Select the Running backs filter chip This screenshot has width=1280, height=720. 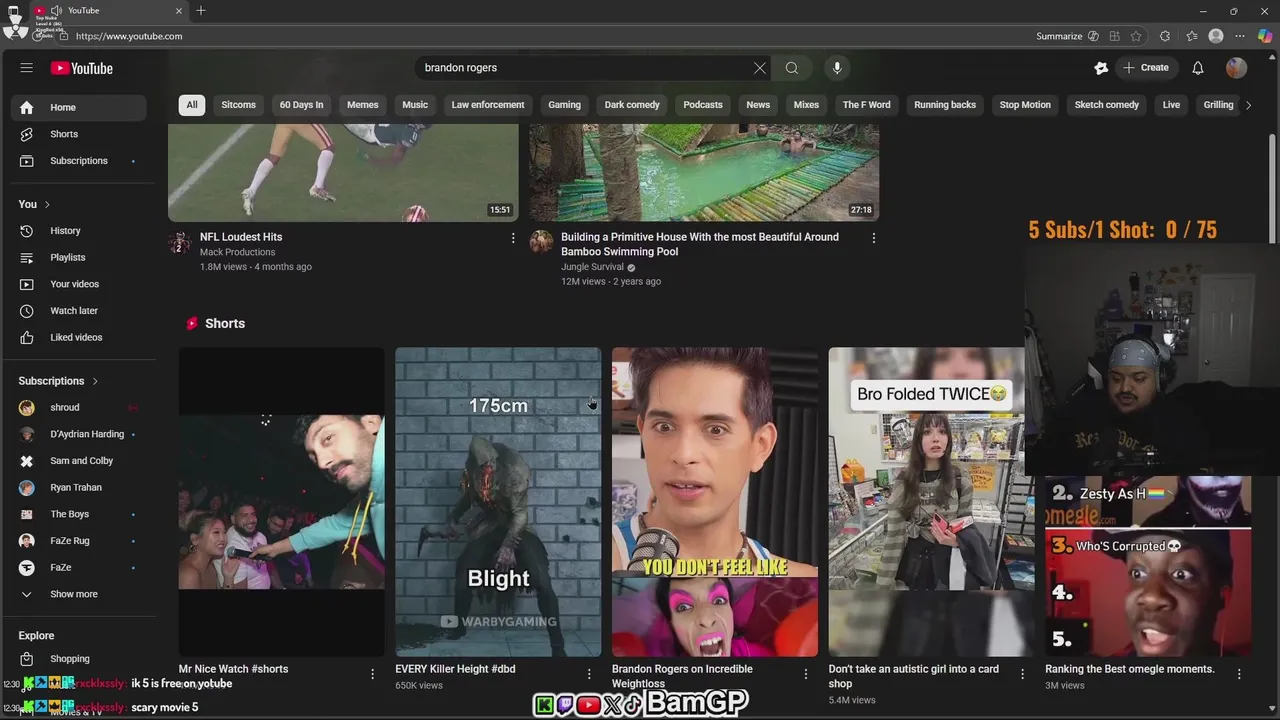945,105
